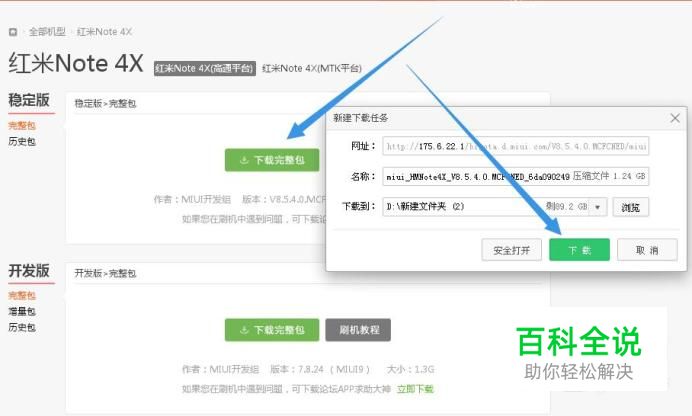The image size is (692, 416).
Task: Click 安全打开 button in dialog
Action: tap(511, 250)
